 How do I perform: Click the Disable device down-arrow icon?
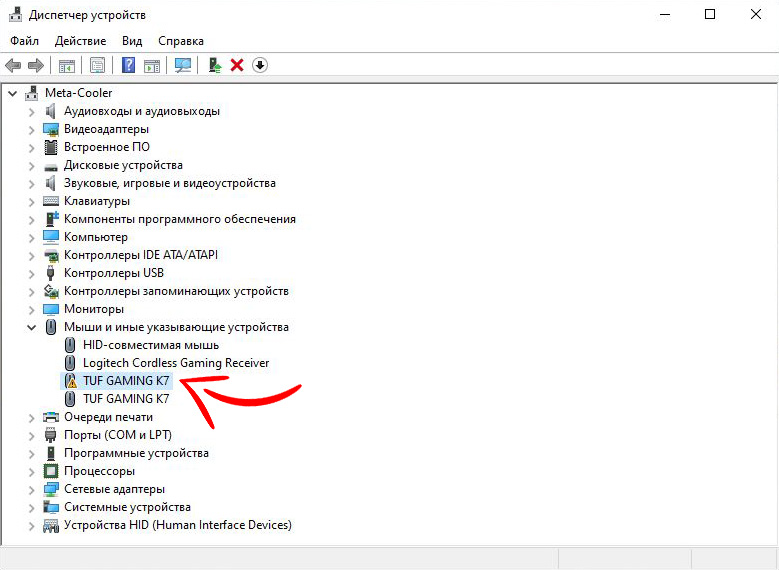tap(260, 65)
